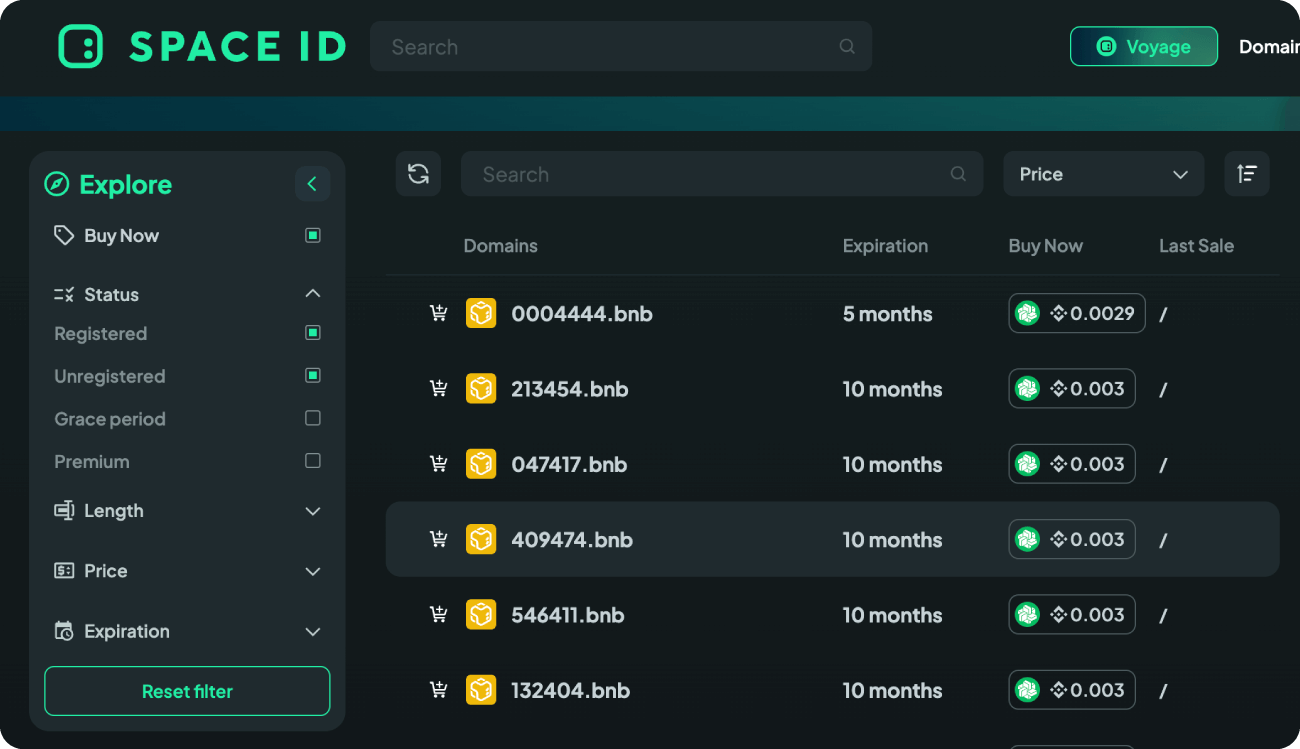
Task: Click the 0.003 buy button for 213454.bnb
Action: (x=1072, y=389)
